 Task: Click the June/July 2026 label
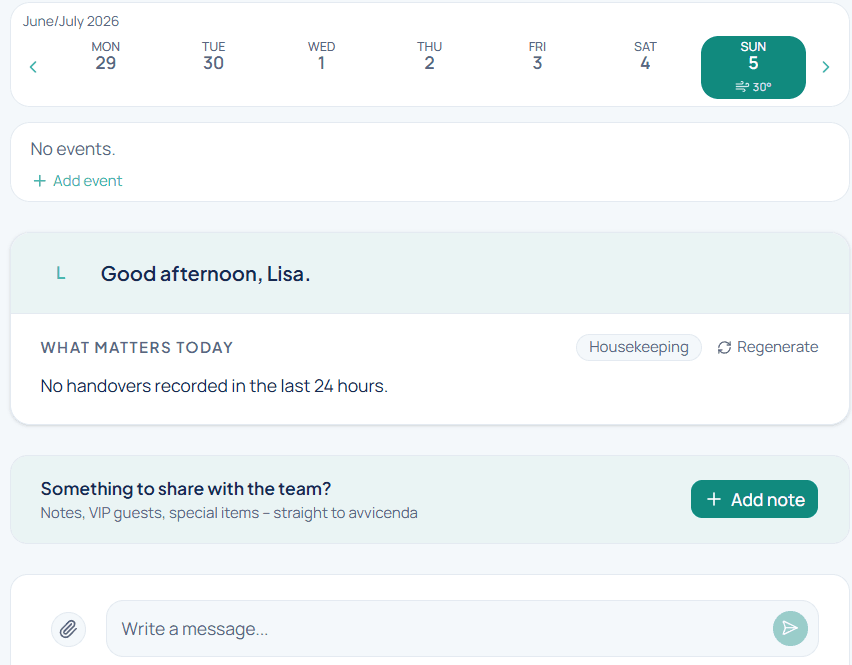tap(71, 21)
